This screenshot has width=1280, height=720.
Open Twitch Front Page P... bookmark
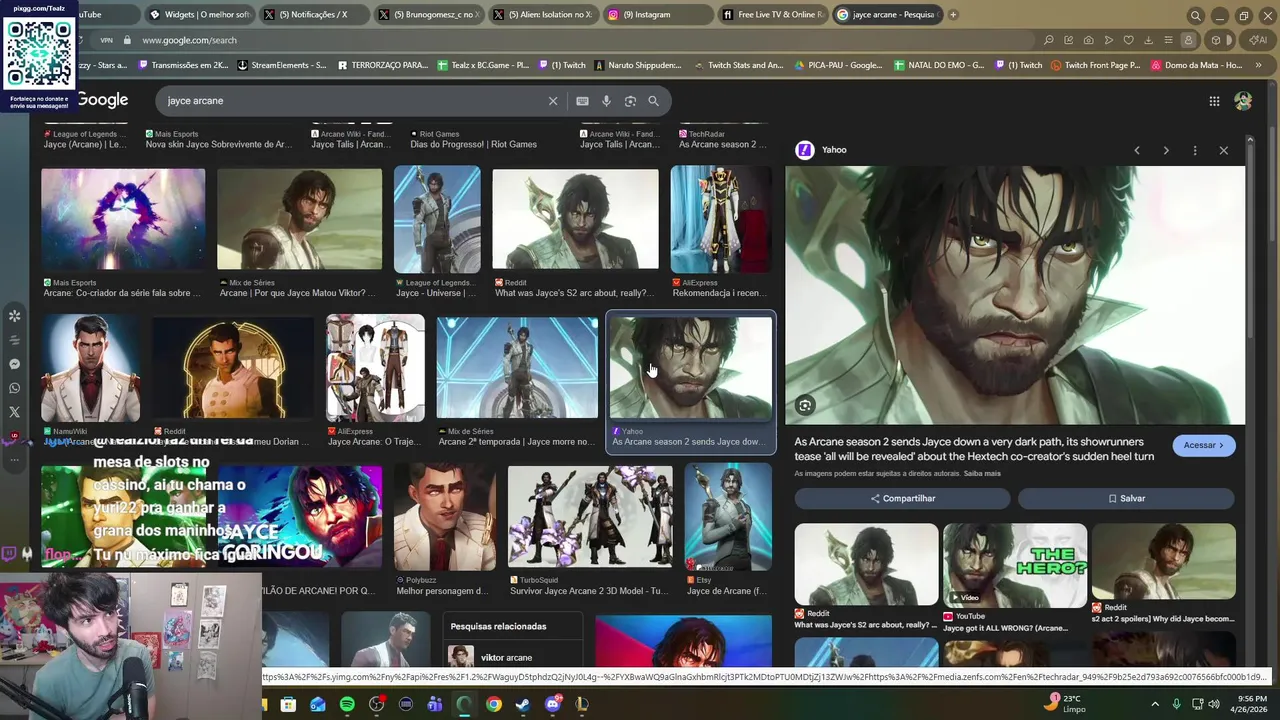click(1095, 65)
